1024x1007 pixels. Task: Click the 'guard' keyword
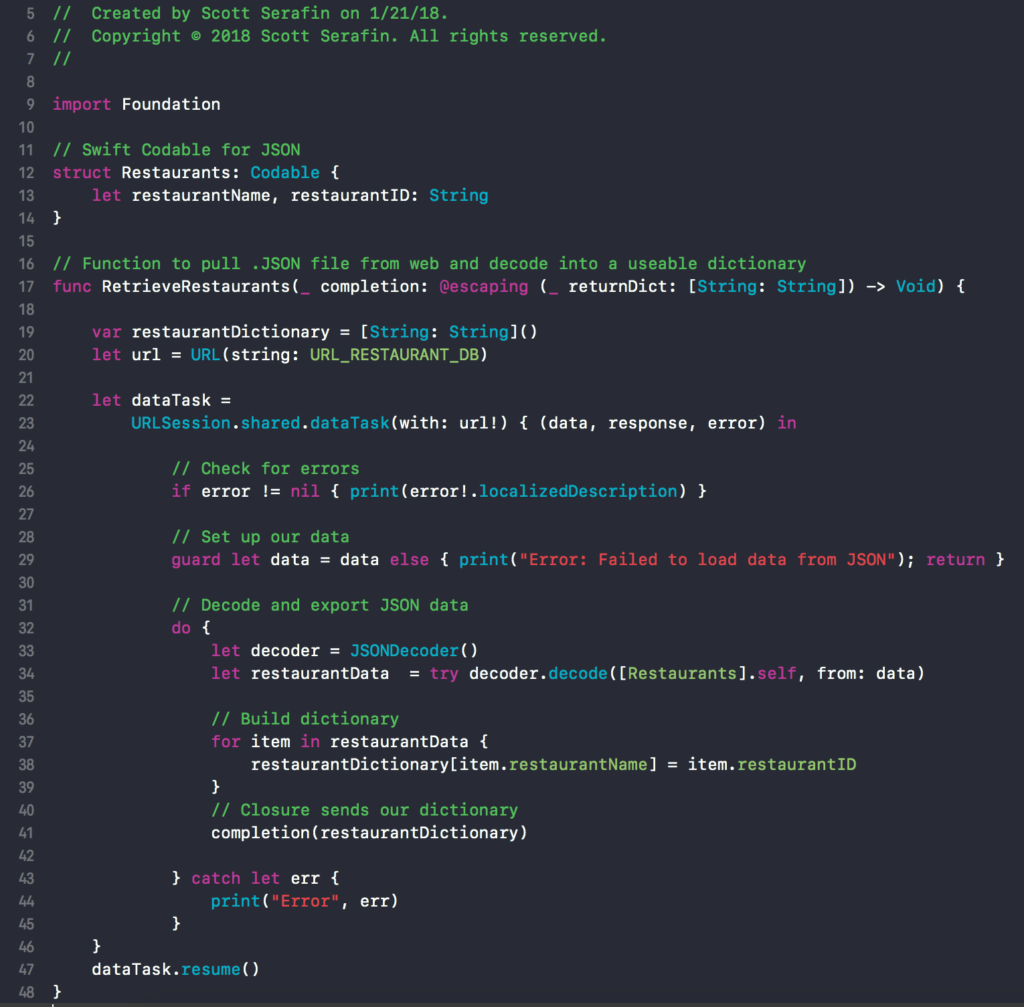coord(196,560)
